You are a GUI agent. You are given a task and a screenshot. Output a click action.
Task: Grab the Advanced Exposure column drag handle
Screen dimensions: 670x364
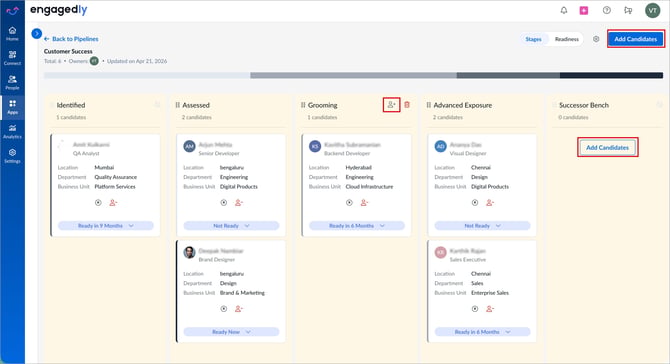[429, 105]
